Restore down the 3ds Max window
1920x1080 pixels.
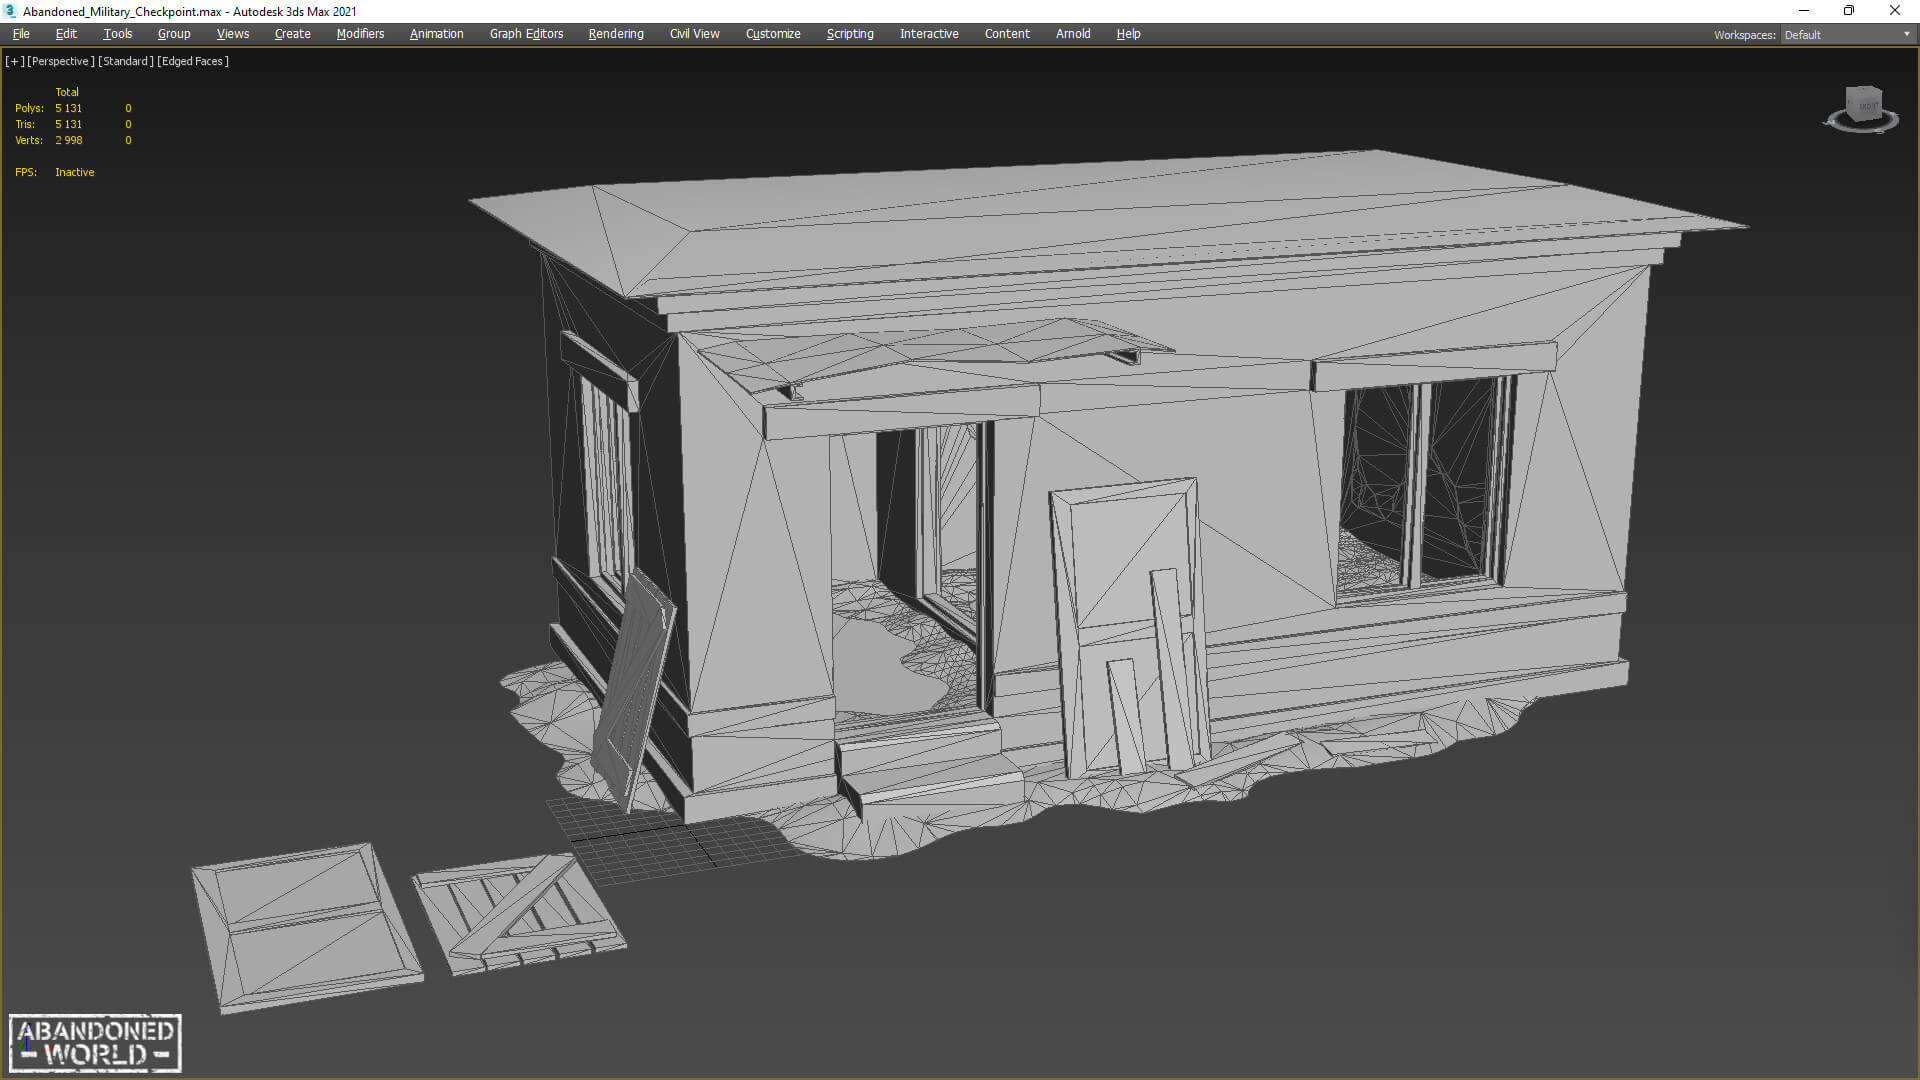[1848, 11]
